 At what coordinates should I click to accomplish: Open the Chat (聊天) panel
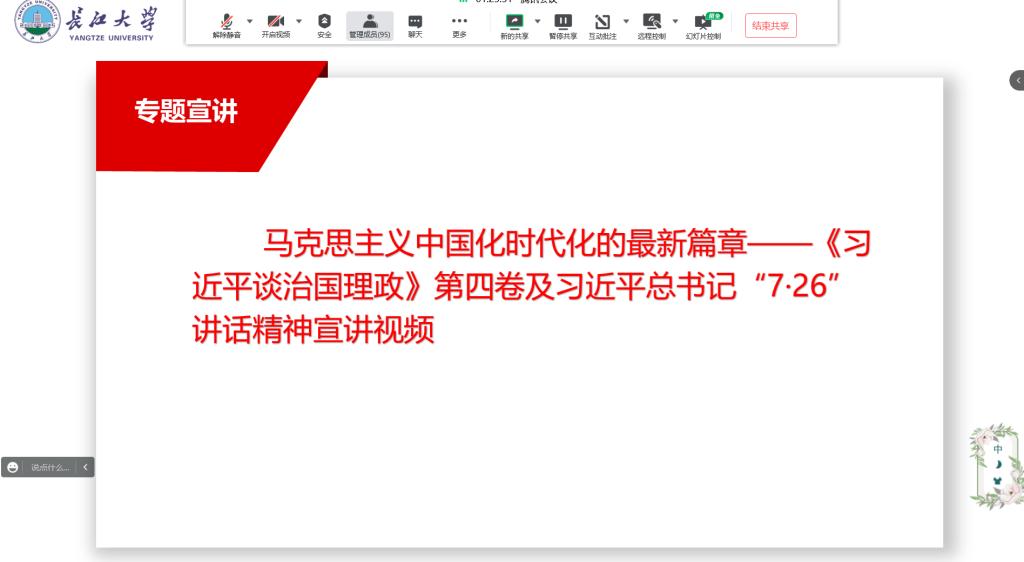pos(415,24)
